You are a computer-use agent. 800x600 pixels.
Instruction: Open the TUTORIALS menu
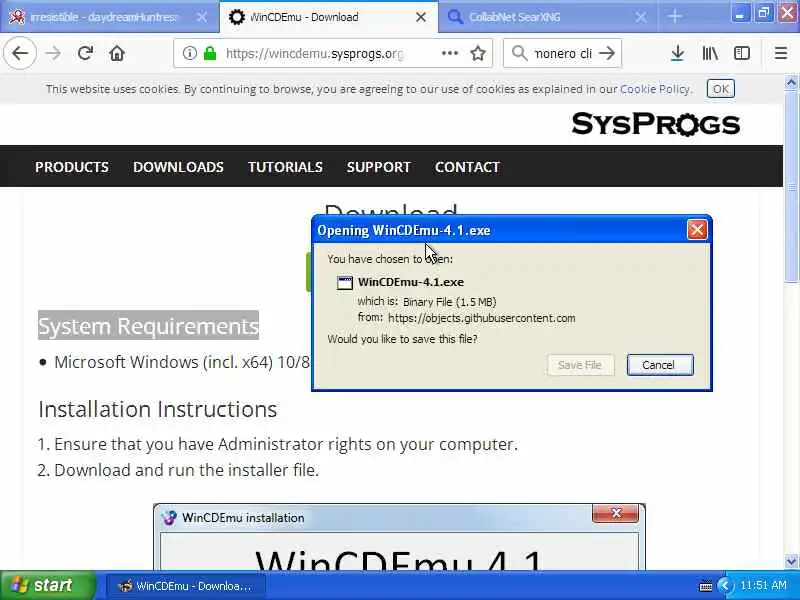285,167
